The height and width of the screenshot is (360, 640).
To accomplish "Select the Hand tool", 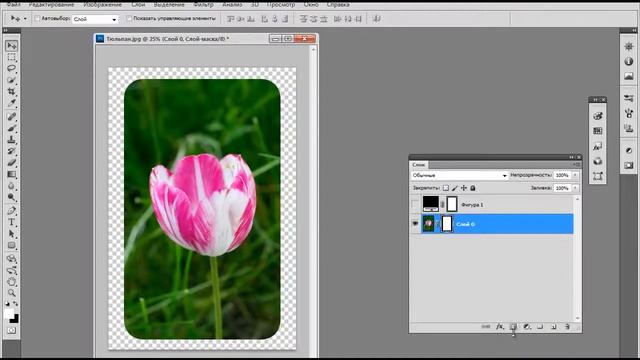I will tap(11, 282).
